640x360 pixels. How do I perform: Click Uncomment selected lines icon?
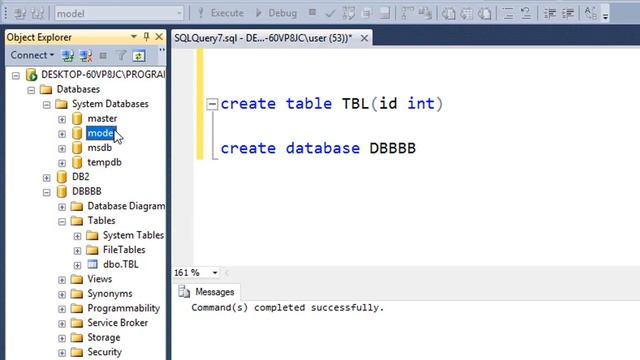pyautogui.click(x=526, y=13)
